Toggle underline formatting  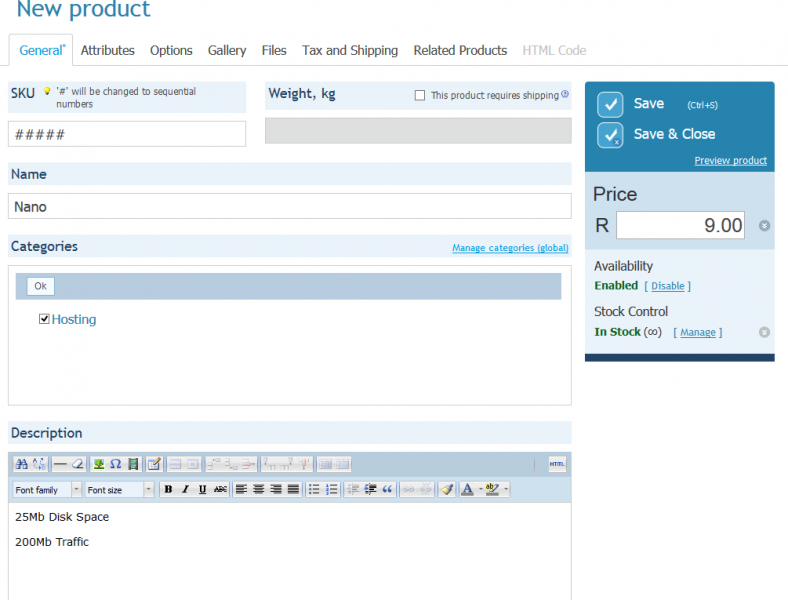[203, 489]
